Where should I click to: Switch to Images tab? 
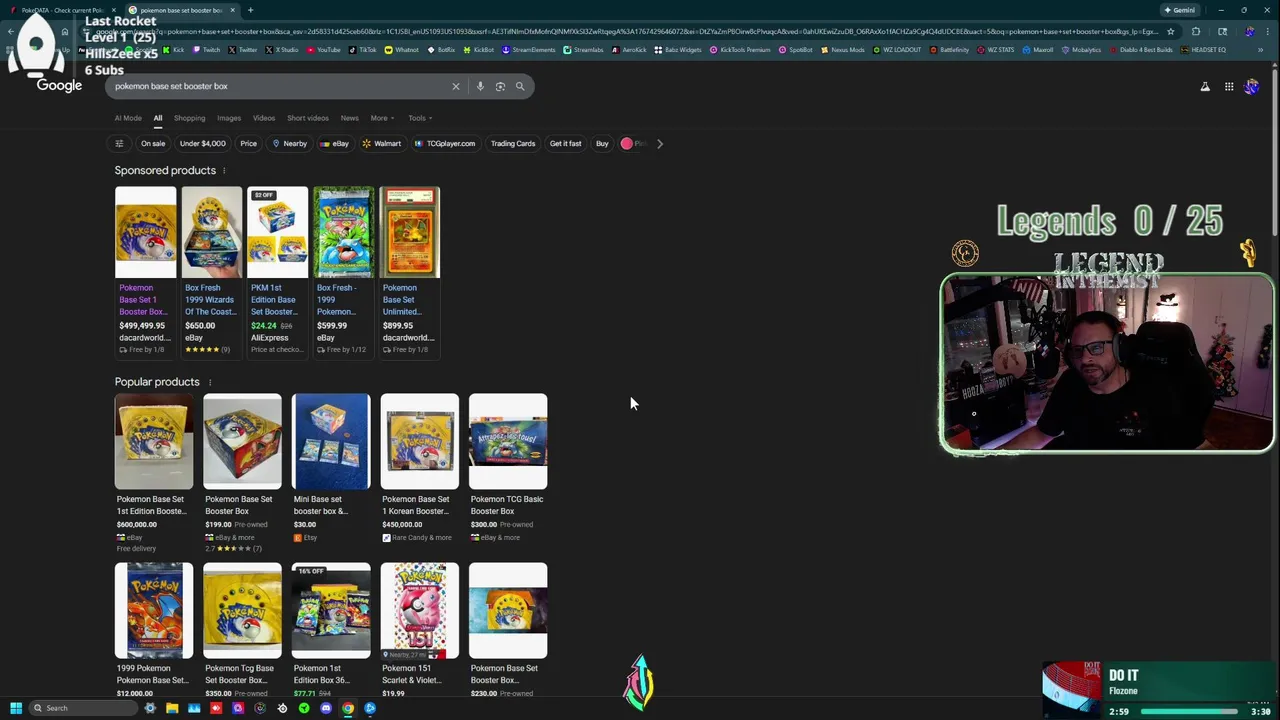229,118
